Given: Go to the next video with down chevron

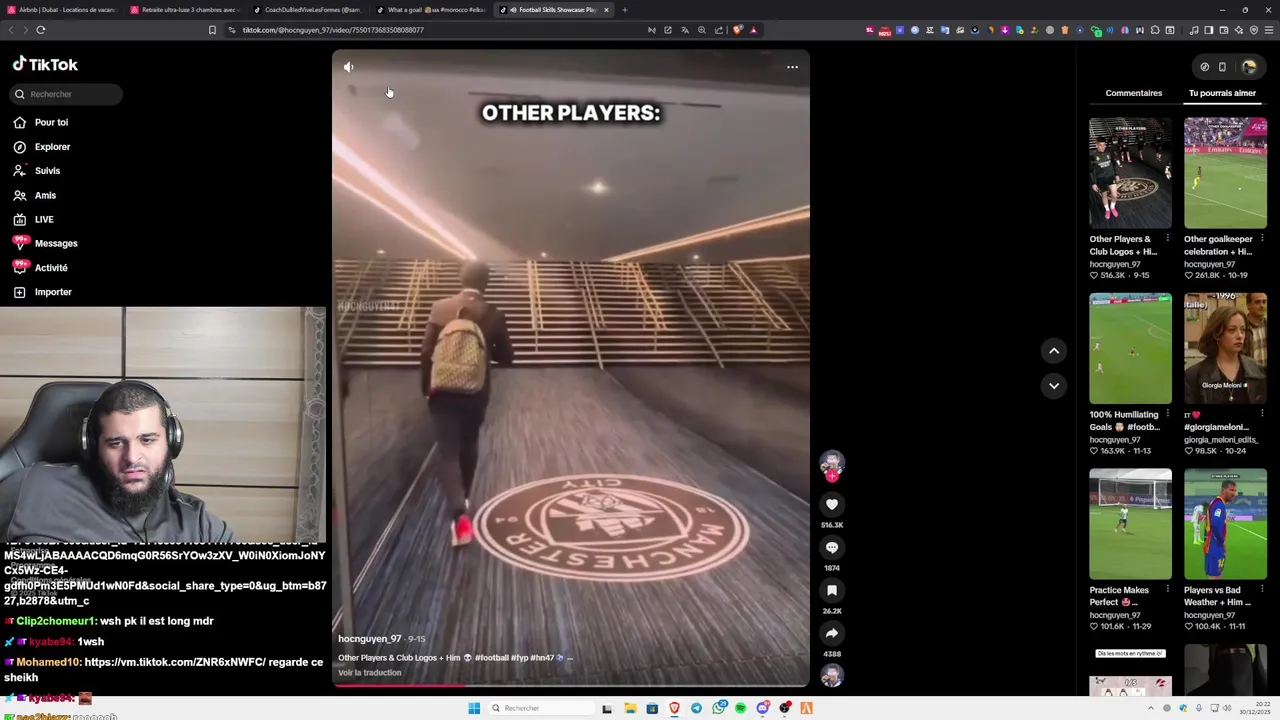Looking at the screenshot, I should [x=1054, y=386].
